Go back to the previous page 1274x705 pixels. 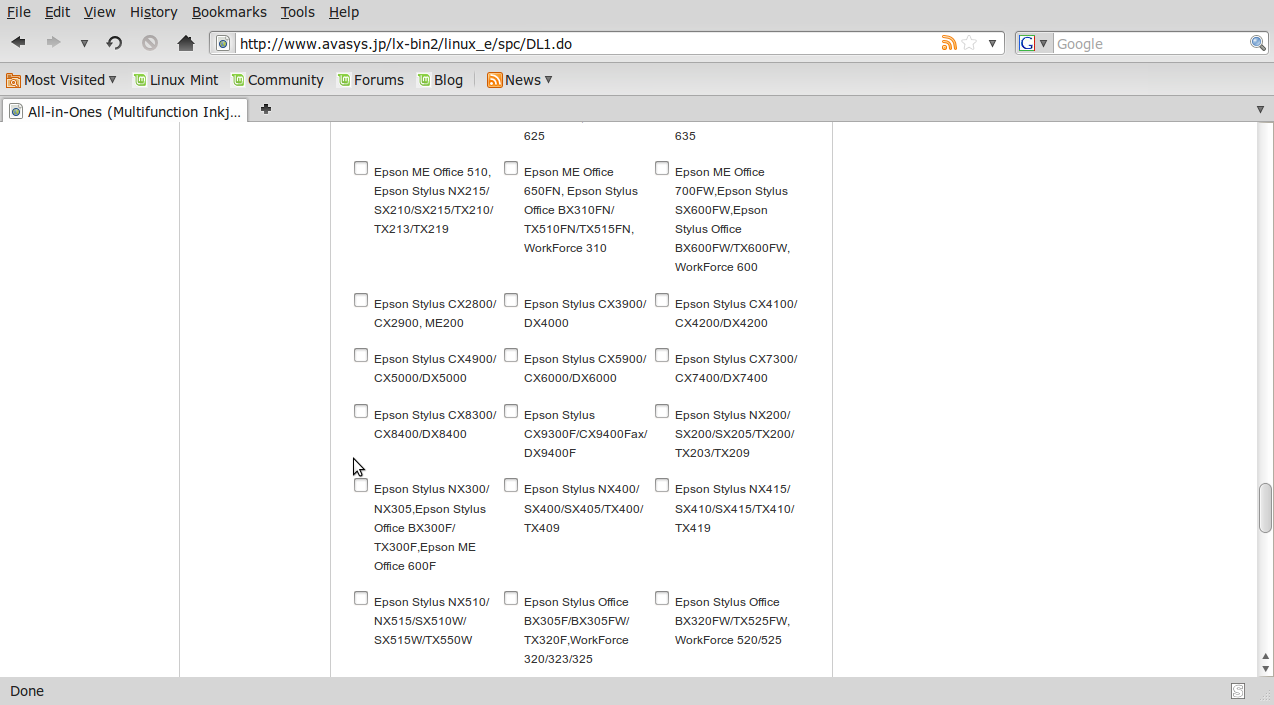18,43
